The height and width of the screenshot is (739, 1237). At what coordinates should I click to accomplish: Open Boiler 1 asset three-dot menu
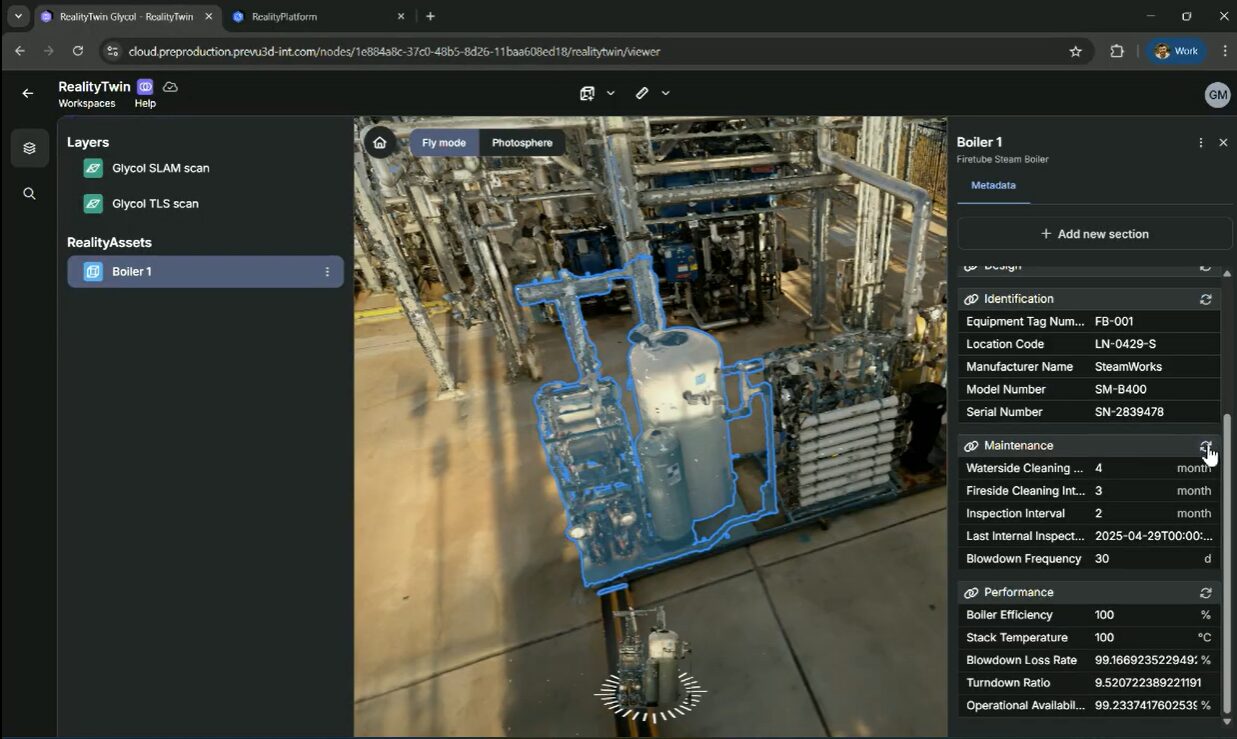327,272
